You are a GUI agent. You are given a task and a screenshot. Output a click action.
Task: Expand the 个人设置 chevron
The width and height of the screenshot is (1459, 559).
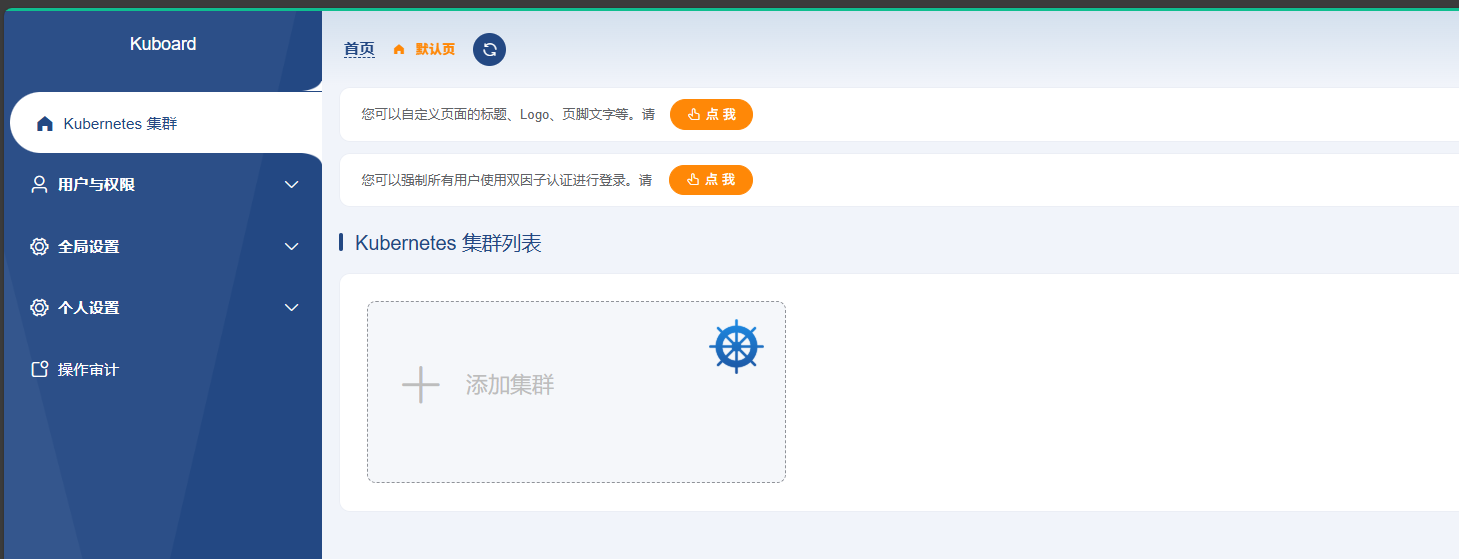(x=292, y=308)
